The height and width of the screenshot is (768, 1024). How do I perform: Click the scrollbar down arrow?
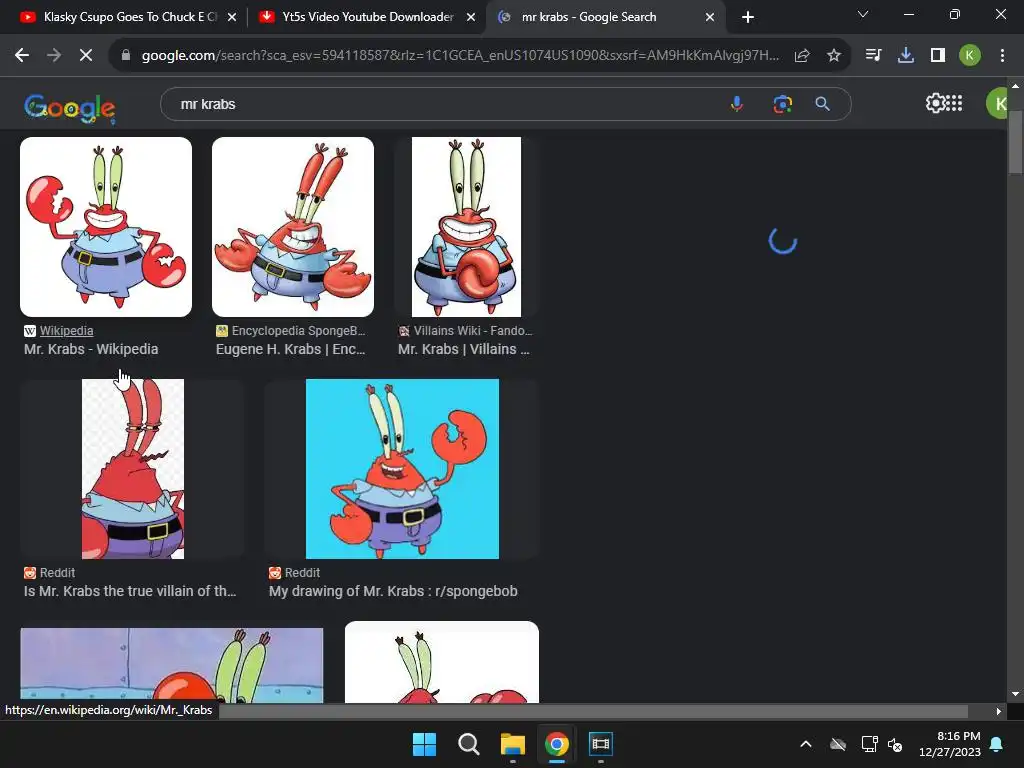1015,694
